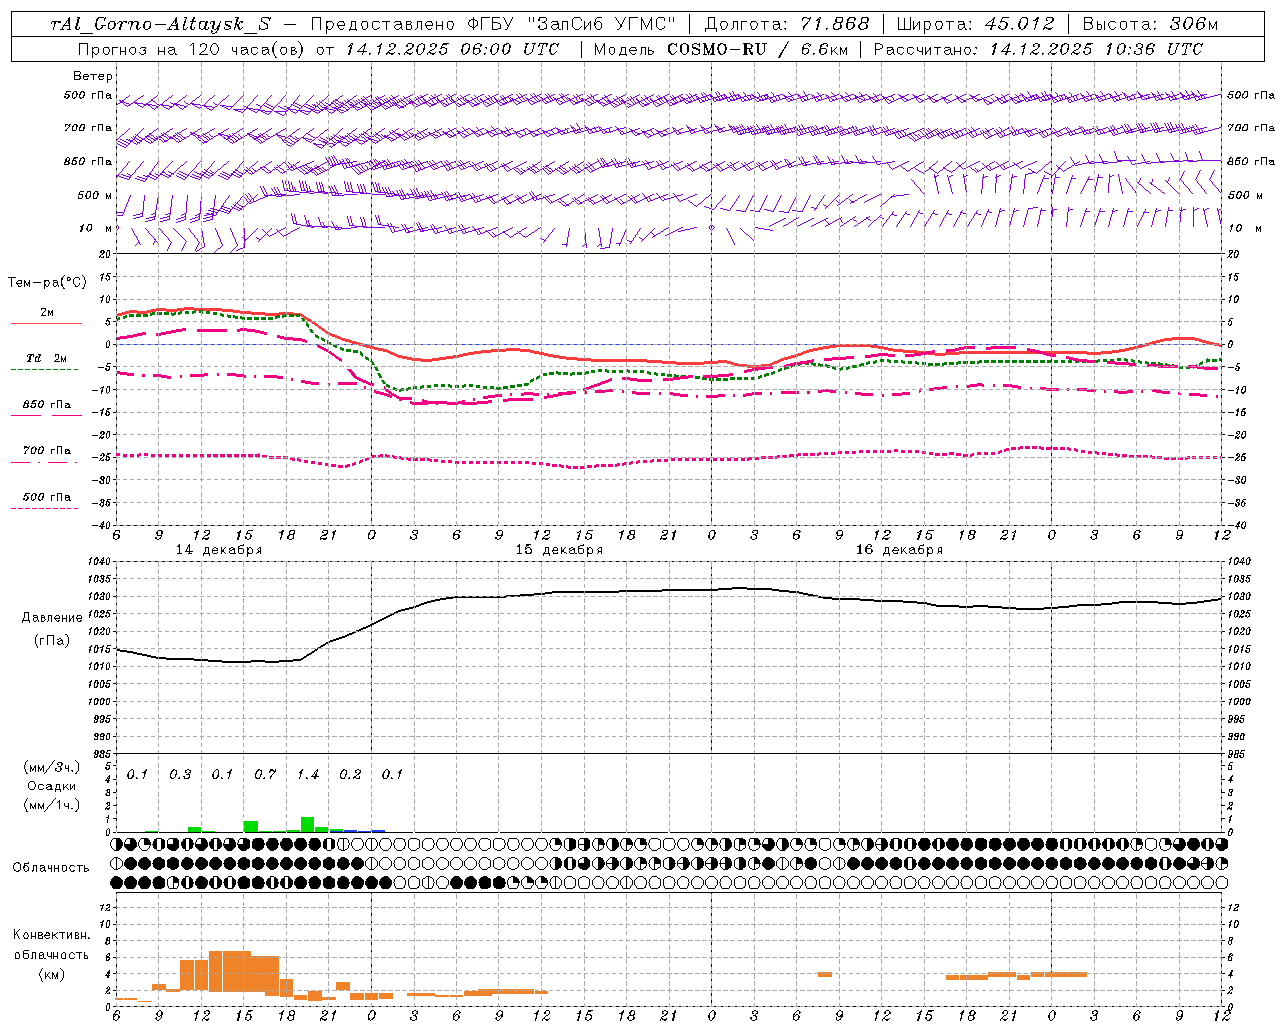Click the Широта: 45.012 value

[x=975, y=24]
